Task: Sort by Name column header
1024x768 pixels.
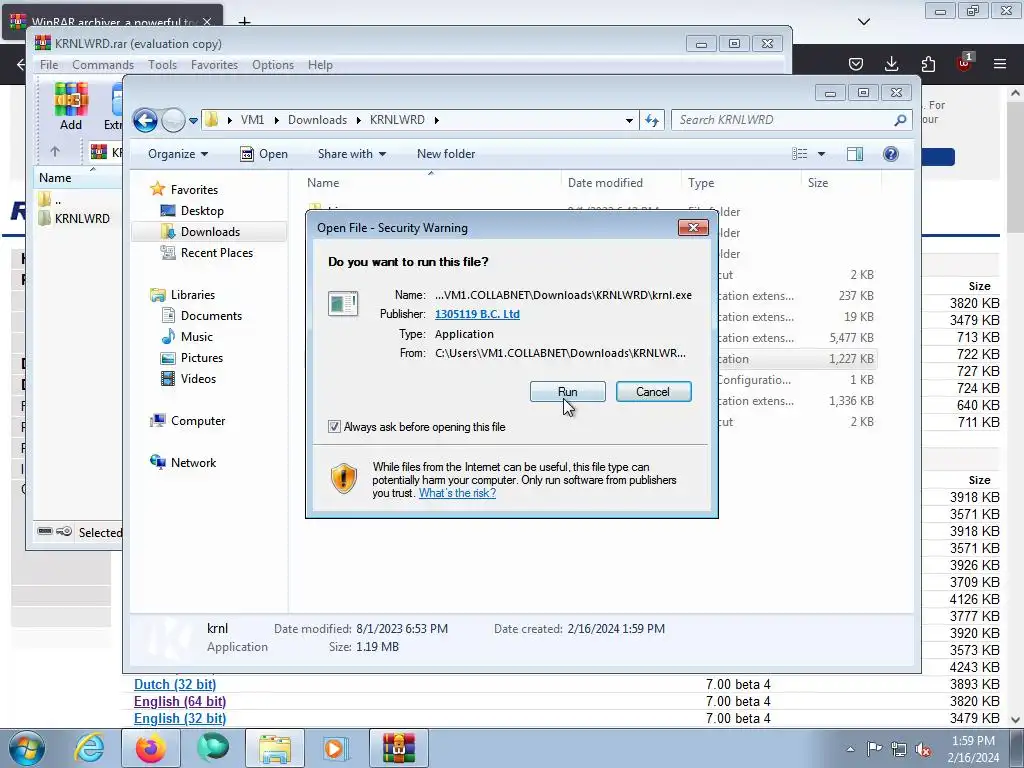Action: pos(431,183)
